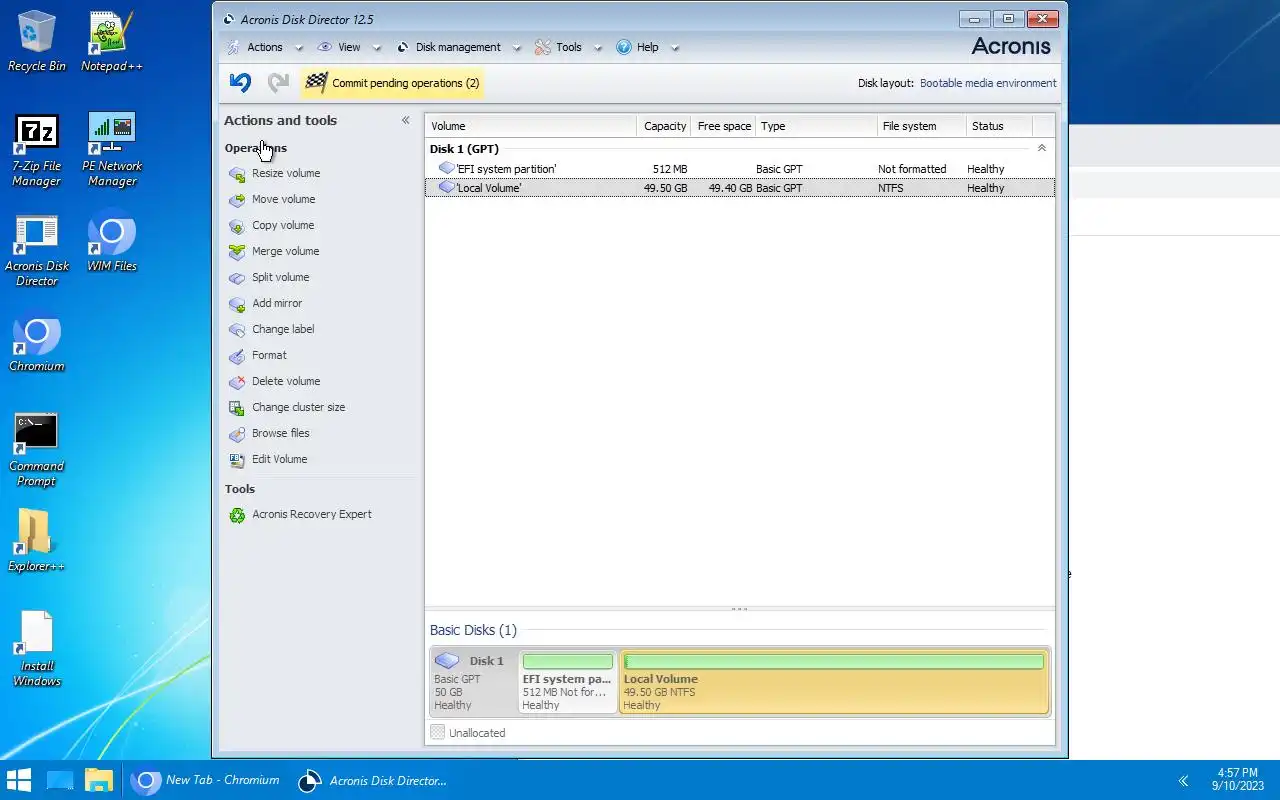
Task: Show hidden system tray icons
Action: [1184, 781]
